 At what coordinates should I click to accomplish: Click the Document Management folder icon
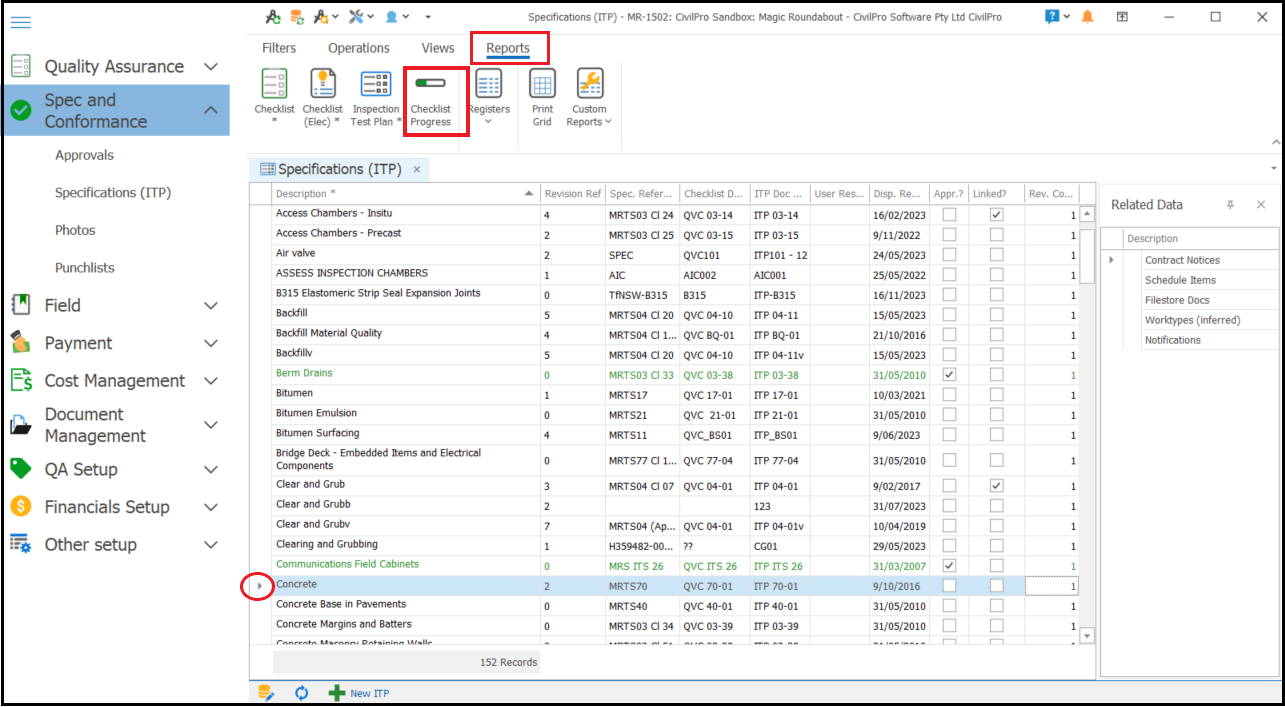click(21, 425)
